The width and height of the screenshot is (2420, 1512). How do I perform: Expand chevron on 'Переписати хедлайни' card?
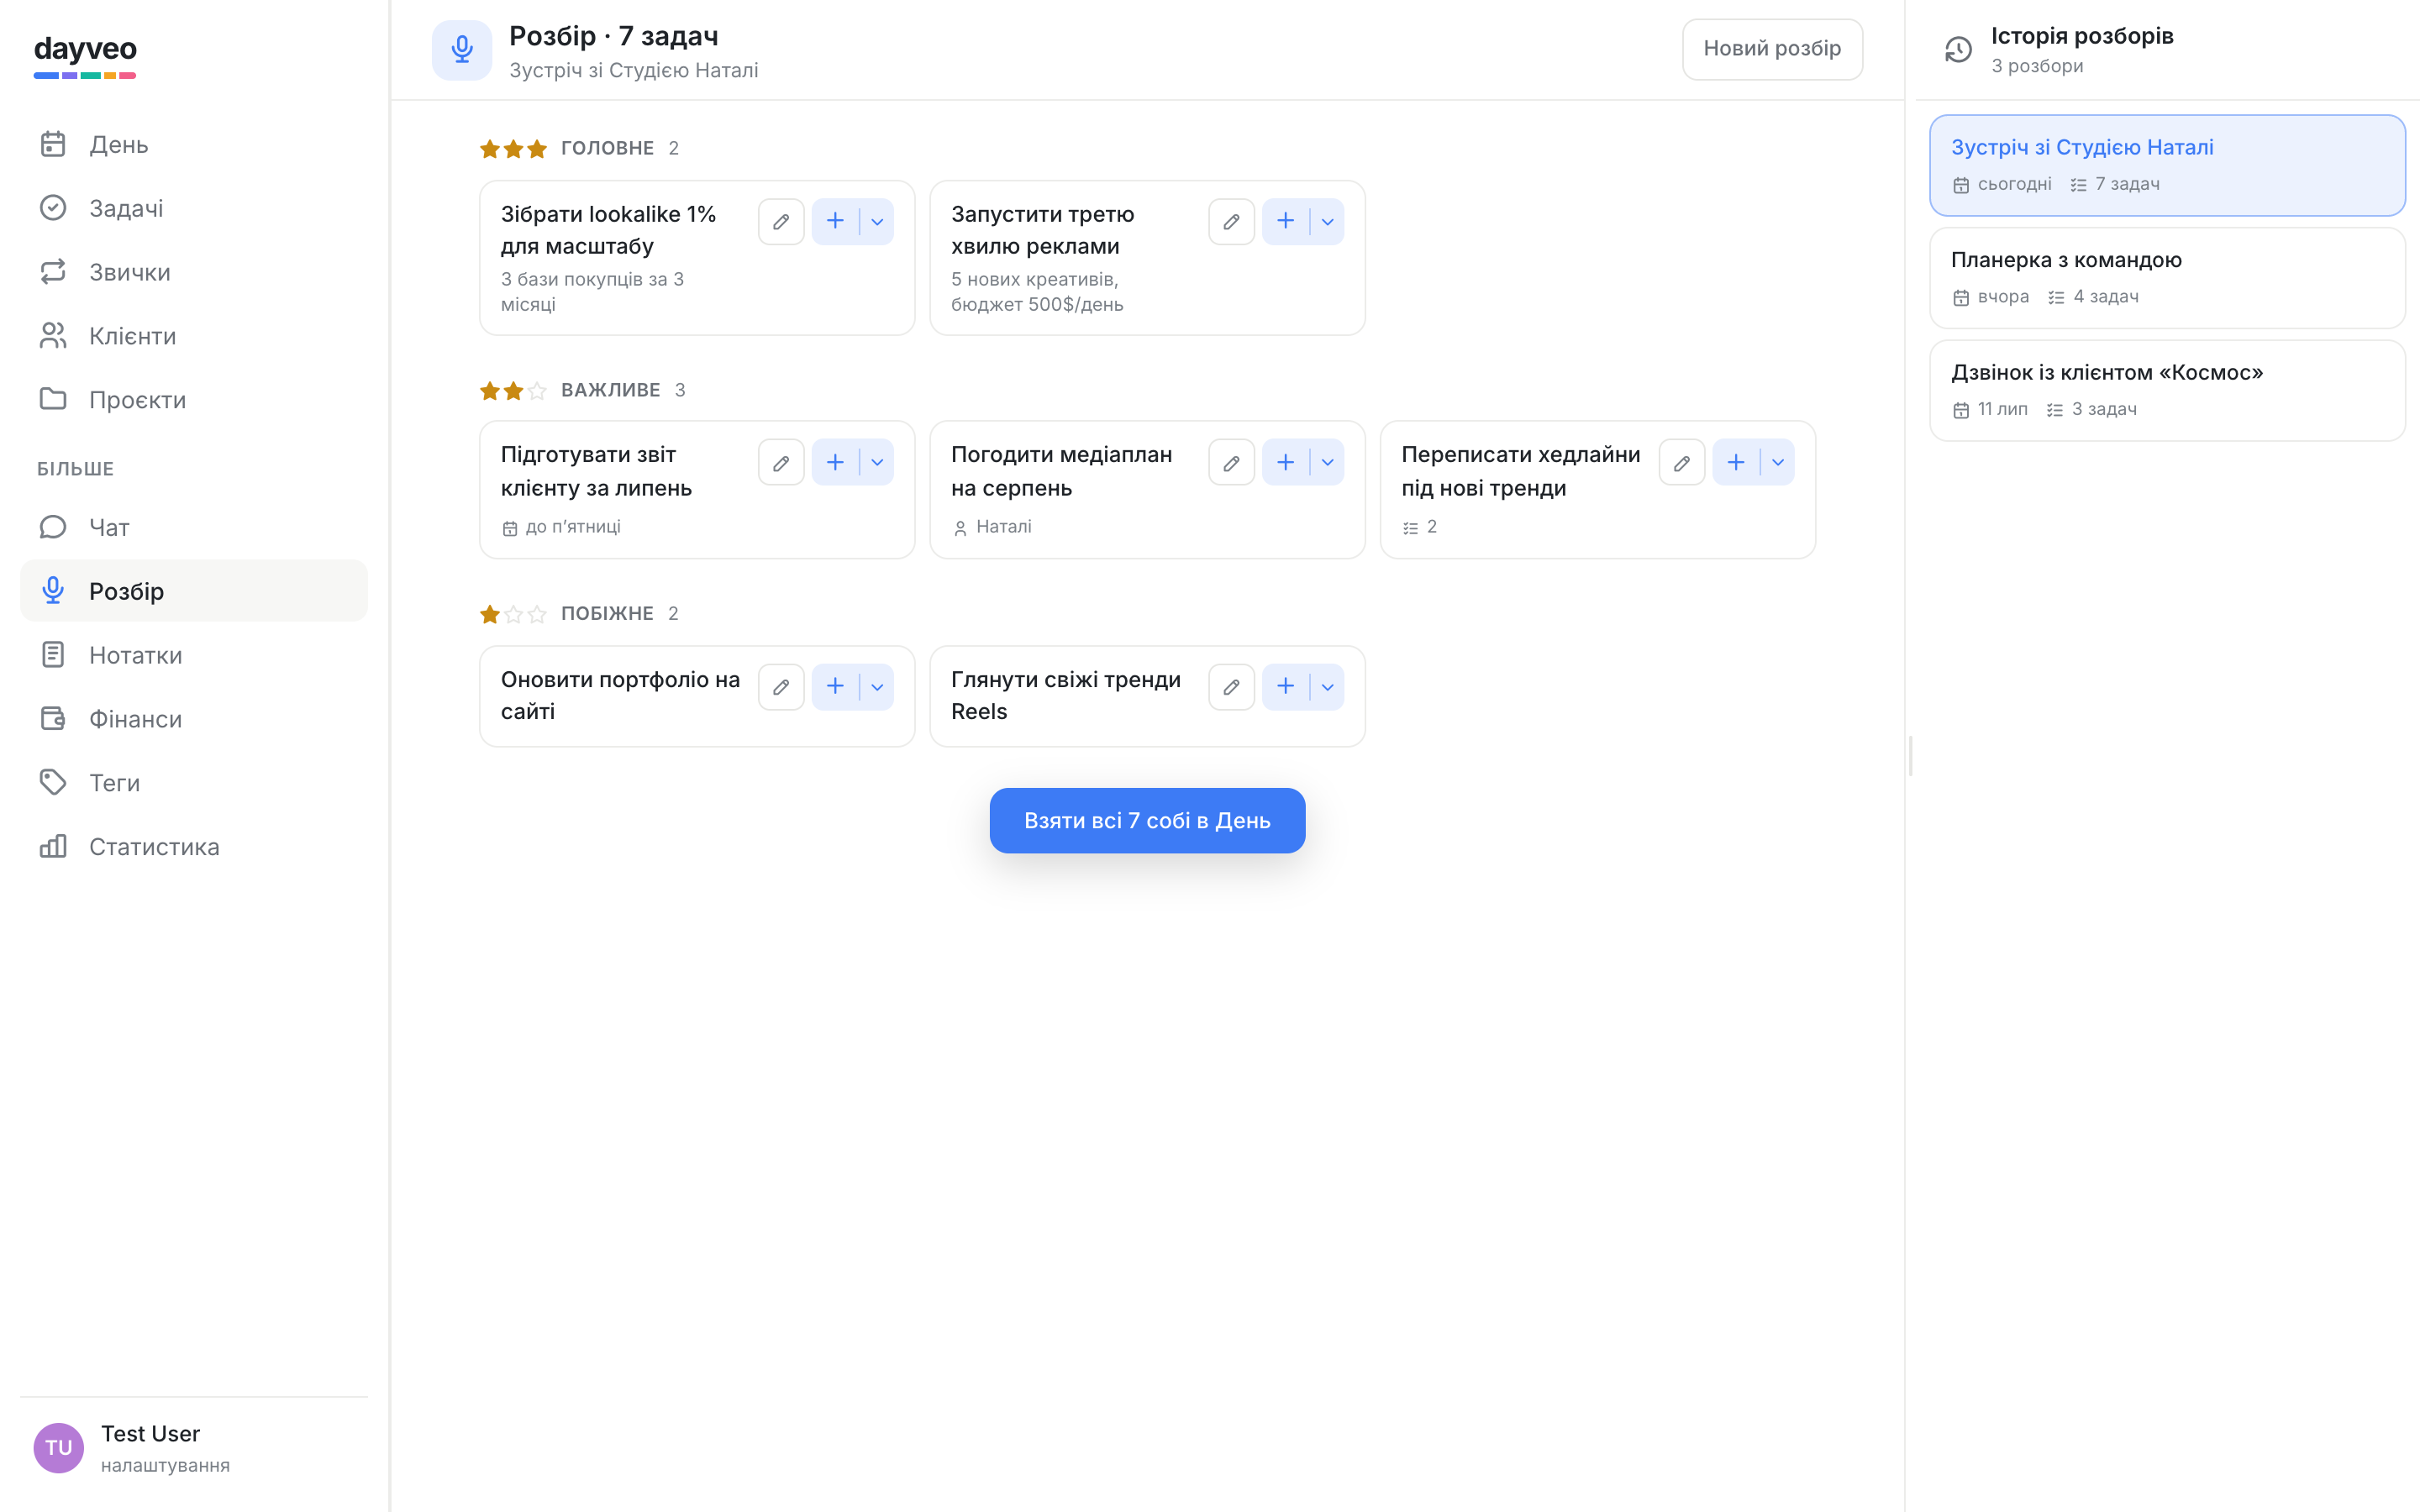(x=1778, y=462)
